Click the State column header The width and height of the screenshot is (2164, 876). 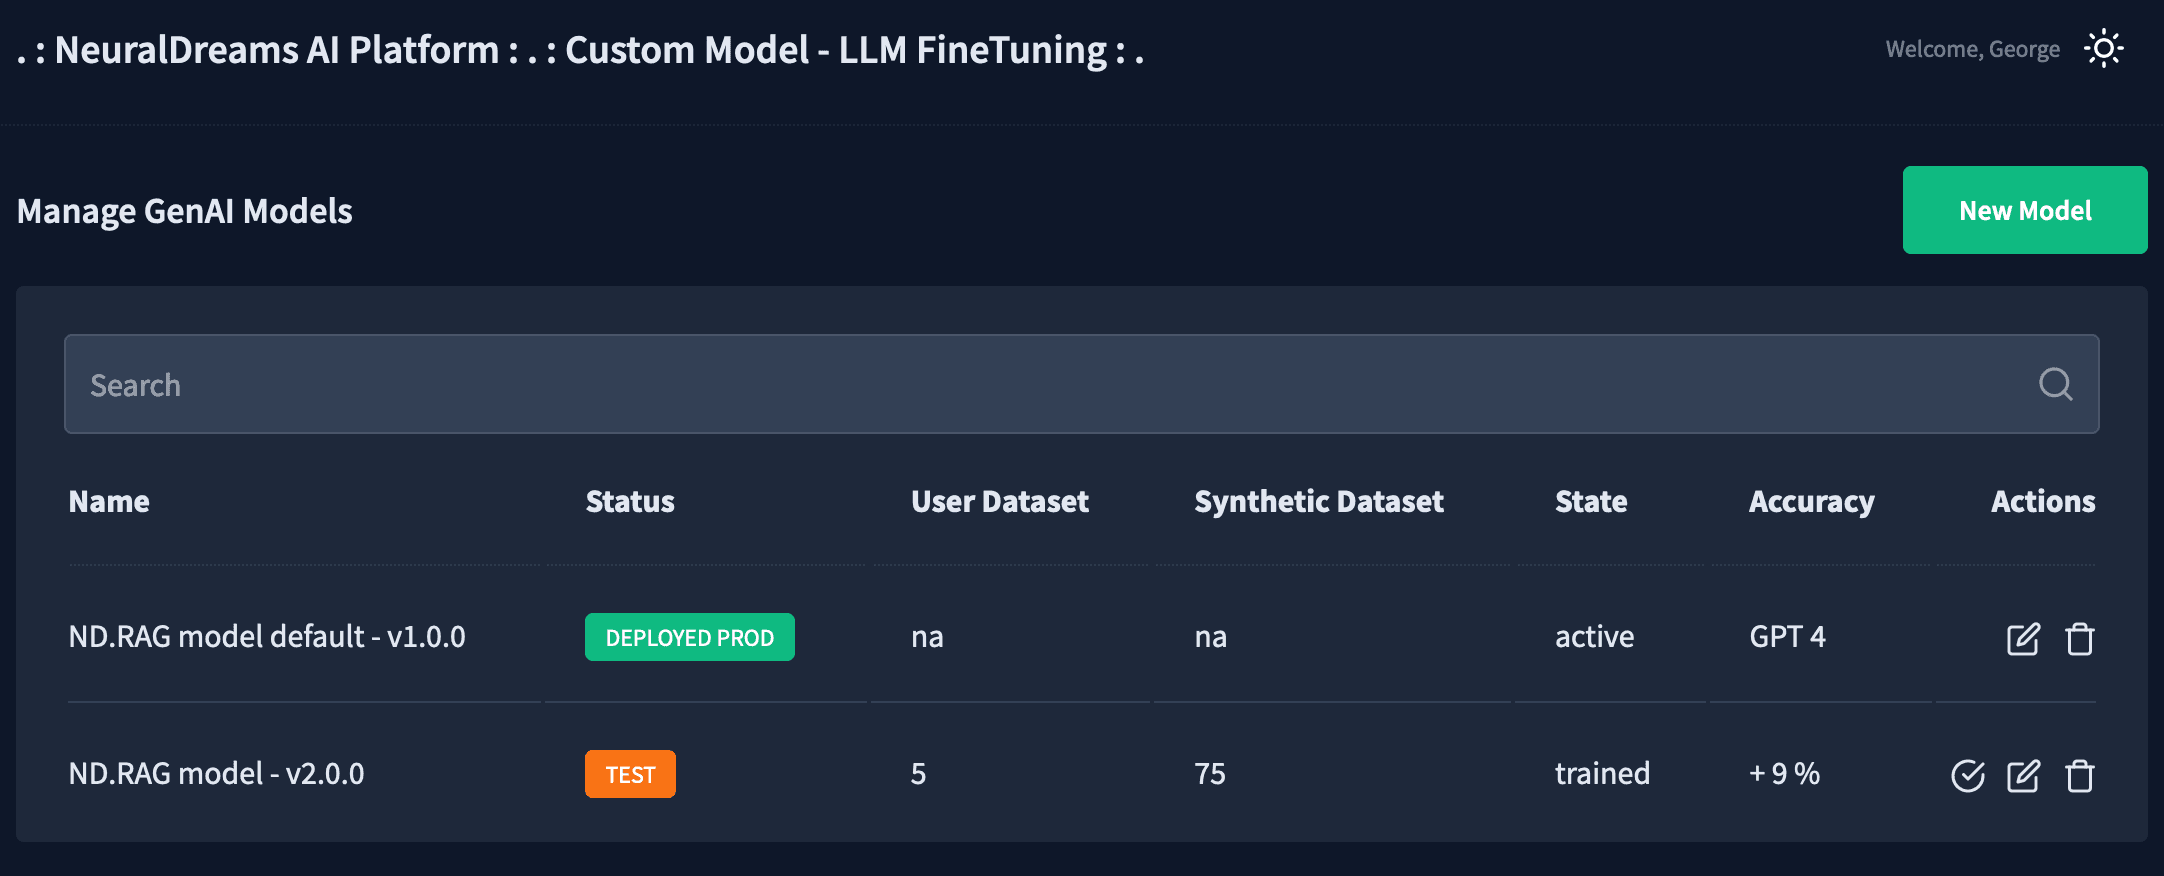[x=1590, y=502]
